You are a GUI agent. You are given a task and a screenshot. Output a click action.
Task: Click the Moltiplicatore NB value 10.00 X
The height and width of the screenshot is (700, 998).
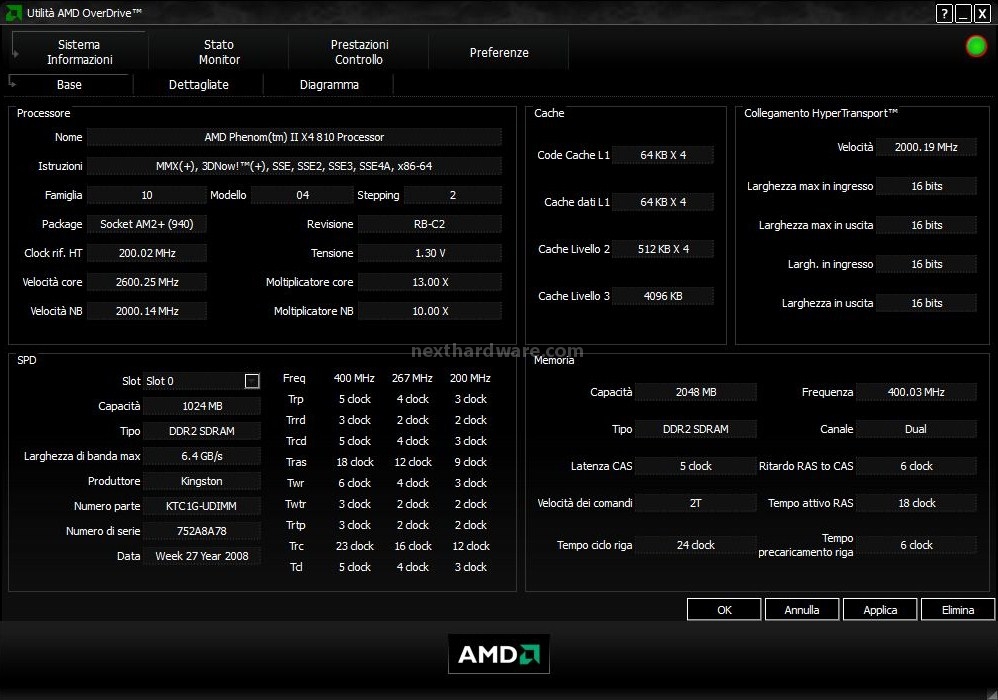(430, 311)
